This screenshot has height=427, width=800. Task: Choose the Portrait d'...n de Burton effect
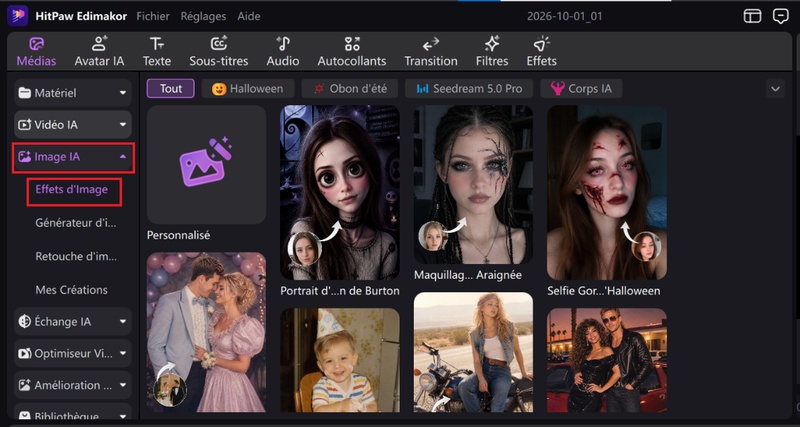(x=340, y=193)
